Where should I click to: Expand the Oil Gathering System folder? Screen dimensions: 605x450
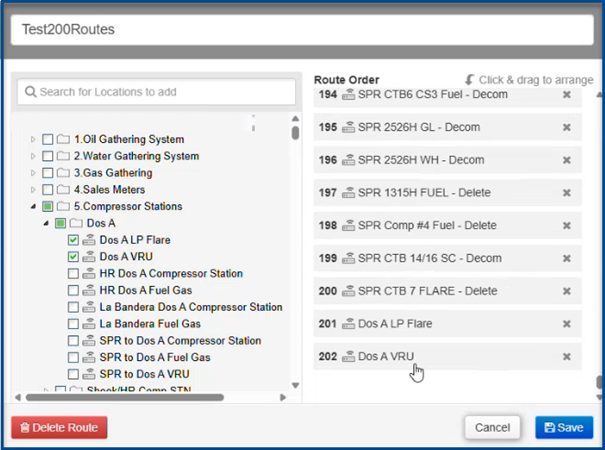[x=33, y=140]
